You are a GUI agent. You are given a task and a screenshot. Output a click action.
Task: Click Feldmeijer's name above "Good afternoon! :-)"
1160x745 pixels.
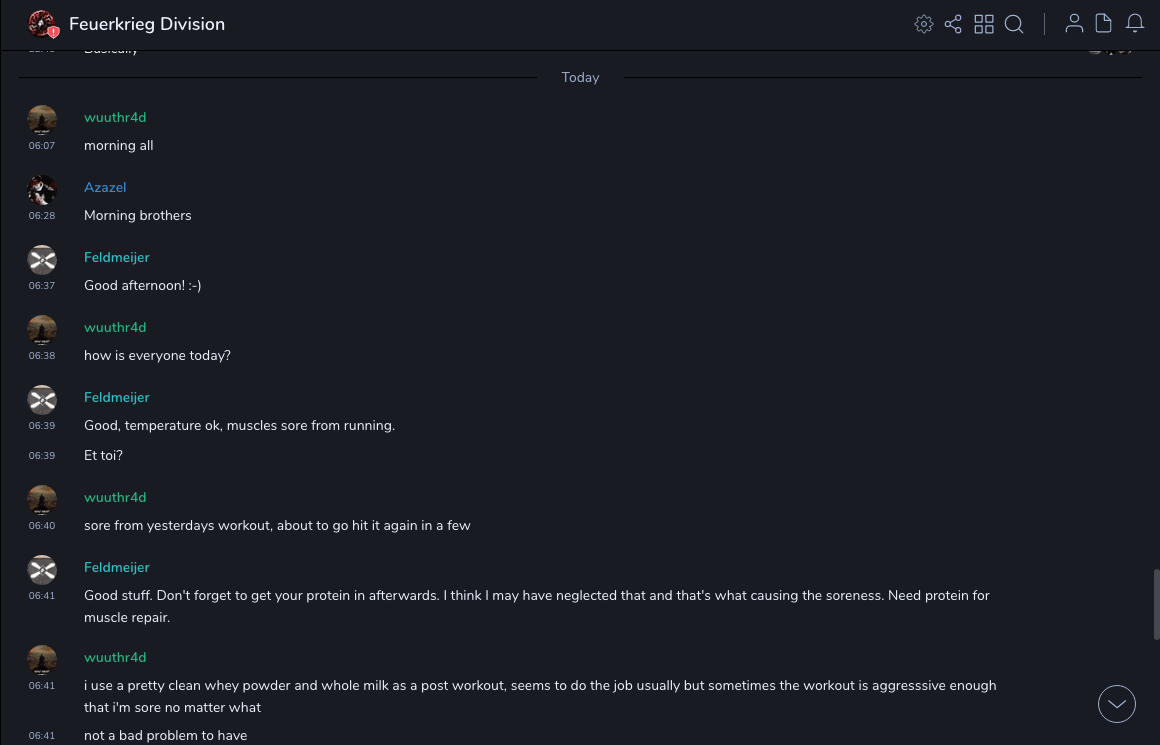coord(116,257)
